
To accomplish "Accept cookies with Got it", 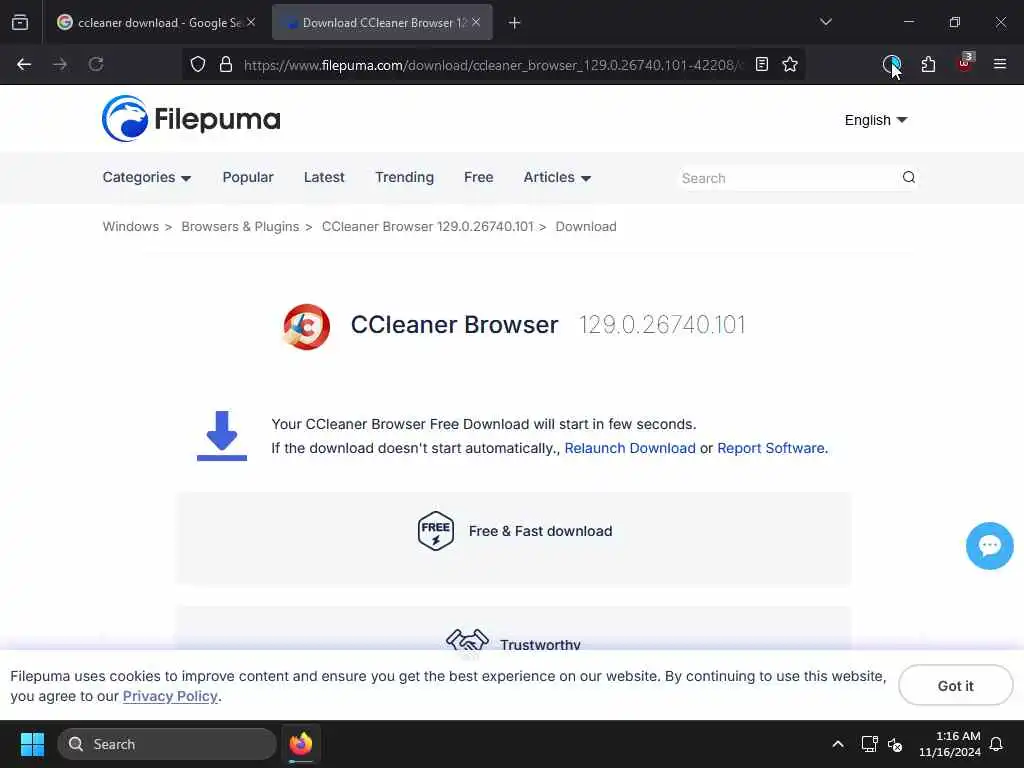I will [955, 686].
